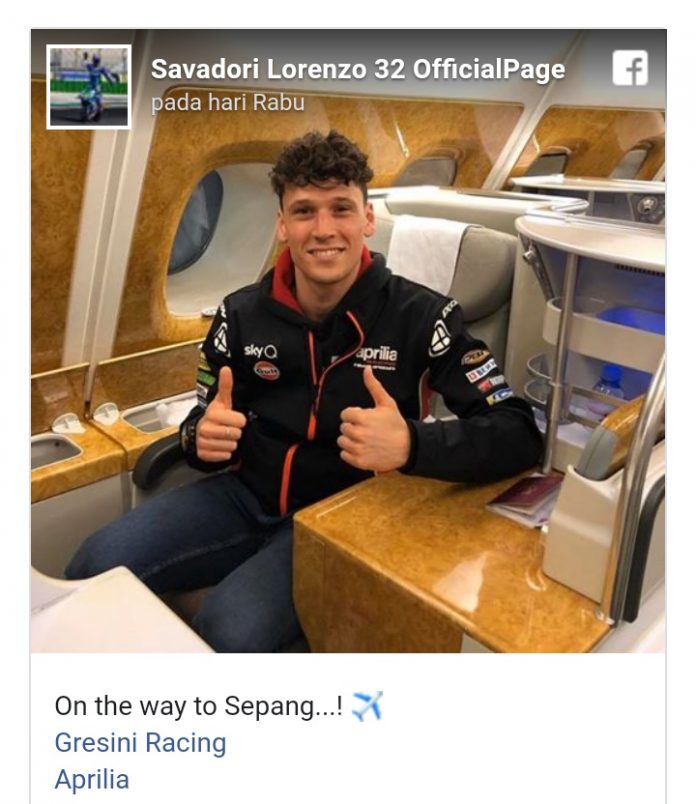Click the 'pada hari Rabu' timestamp

[x=228, y=103]
